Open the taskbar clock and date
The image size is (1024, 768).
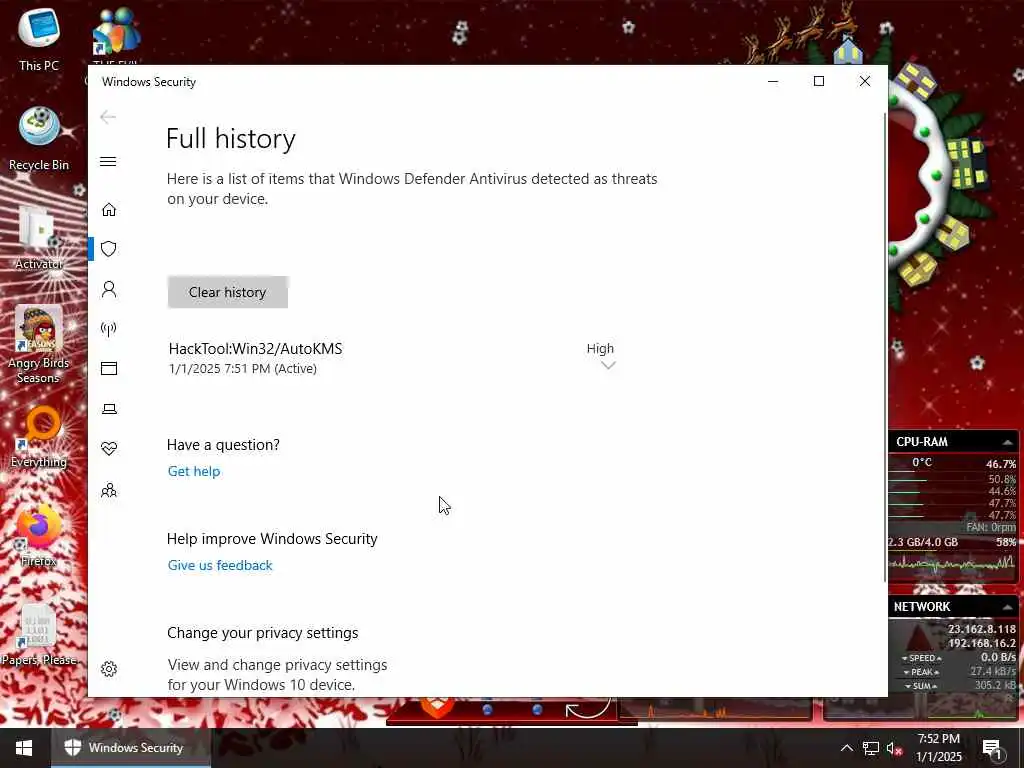tap(938, 748)
